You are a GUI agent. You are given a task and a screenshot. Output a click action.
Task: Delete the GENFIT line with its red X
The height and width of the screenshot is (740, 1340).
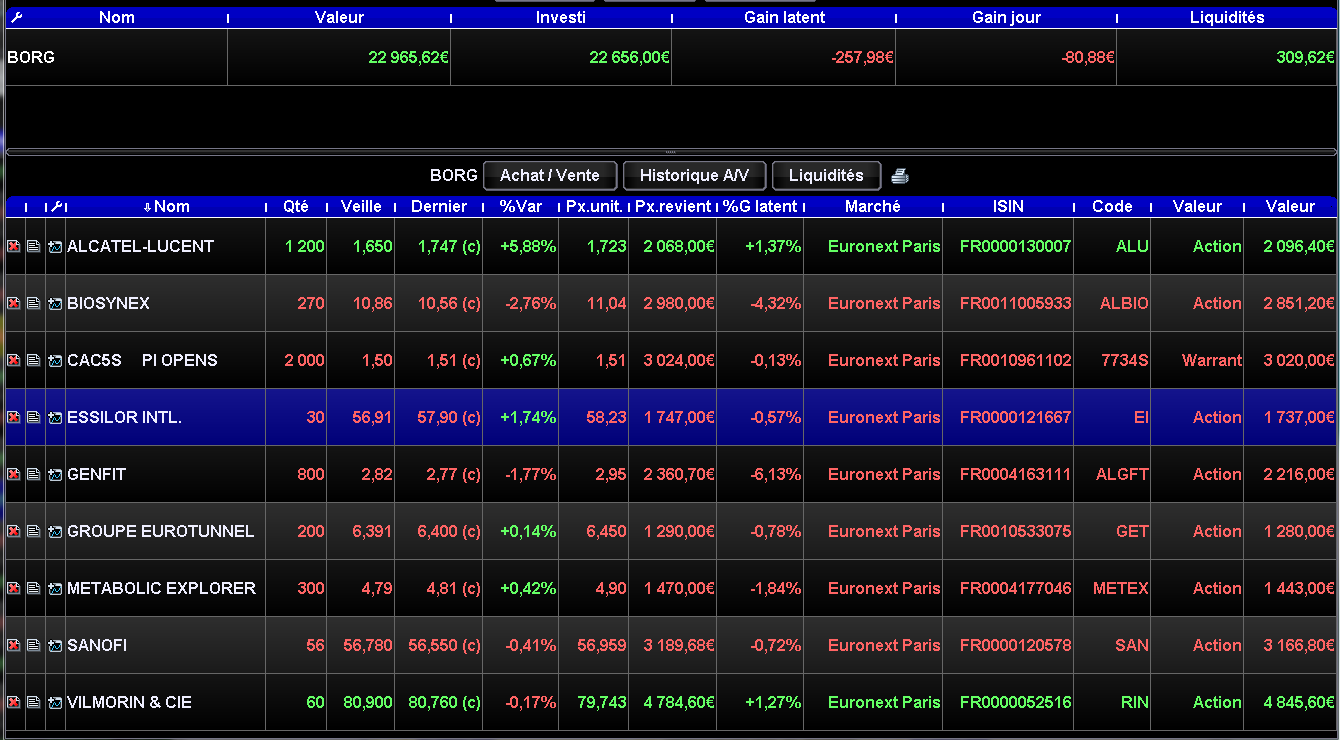14,474
